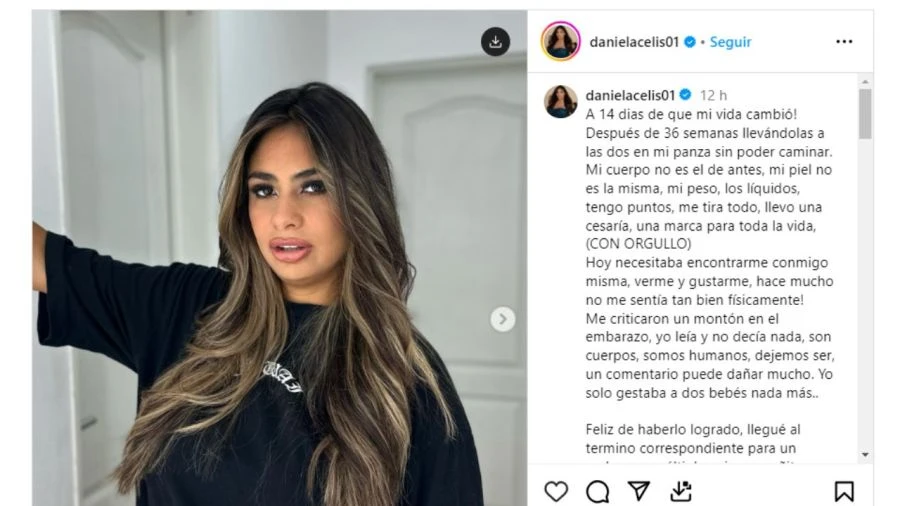Click the header profile picture with story ring

(x=560, y=41)
